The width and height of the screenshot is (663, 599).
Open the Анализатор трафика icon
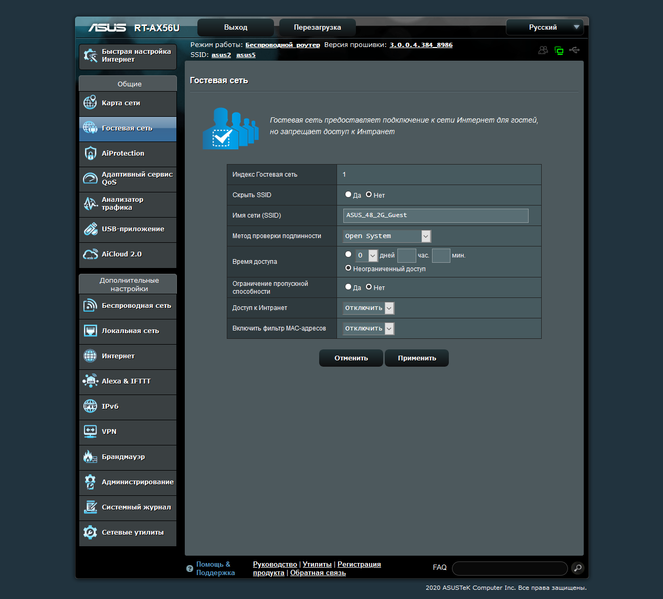tap(90, 203)
